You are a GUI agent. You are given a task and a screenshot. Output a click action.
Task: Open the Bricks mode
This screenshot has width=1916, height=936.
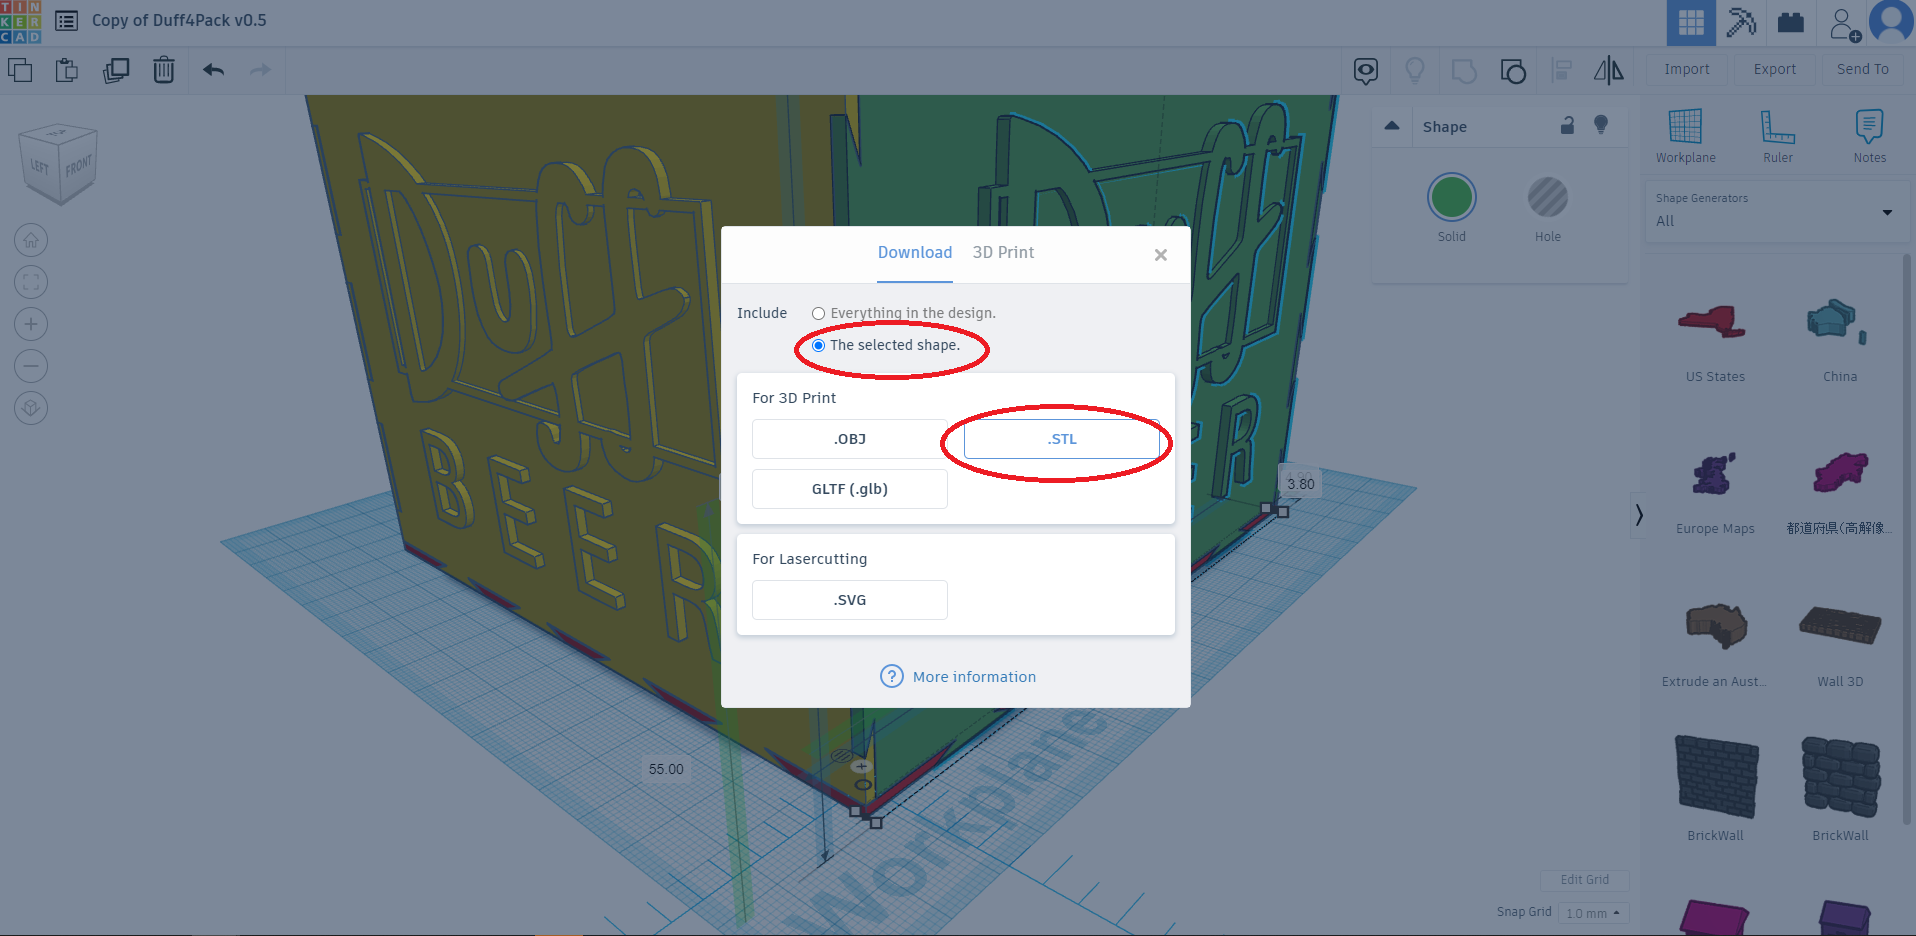(x=1791, y=22)
